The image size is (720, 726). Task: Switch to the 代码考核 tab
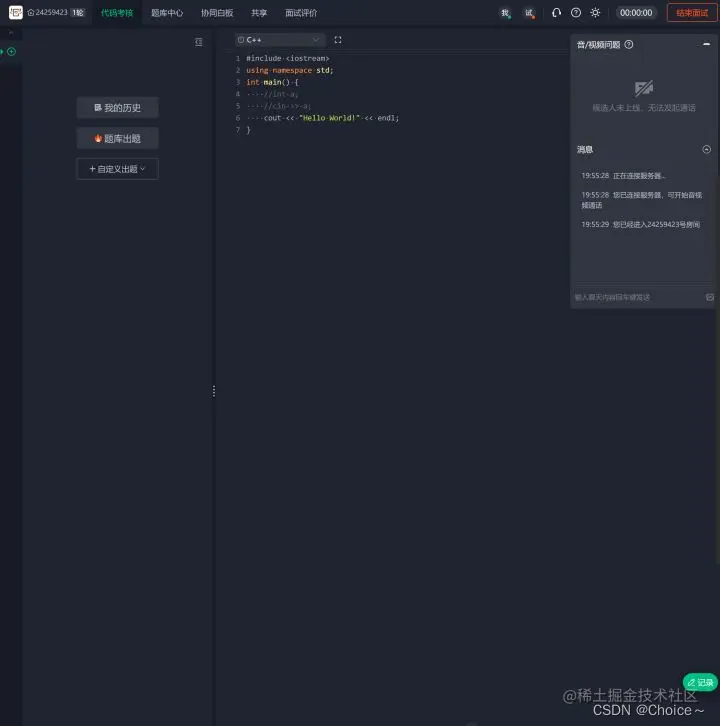(117, 13)
